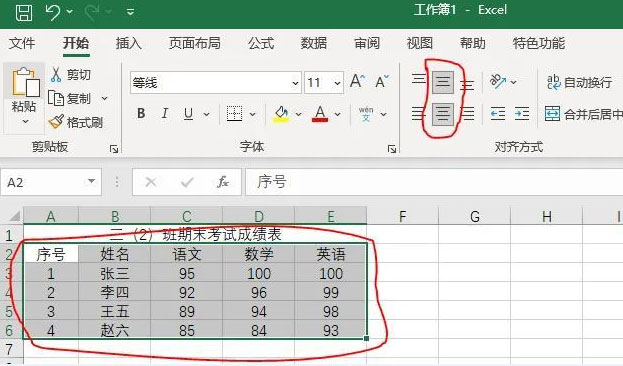This screenshot has width=623, height=366.
Task: Increase font size with large A
Action: pyautogui.click(x=358, y=82)
